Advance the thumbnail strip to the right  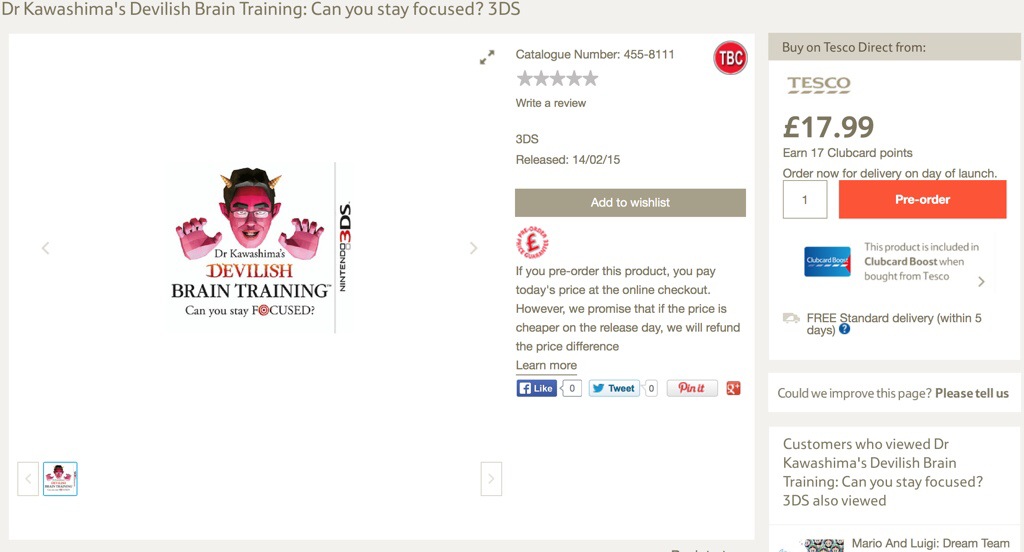tap(491, 479)
